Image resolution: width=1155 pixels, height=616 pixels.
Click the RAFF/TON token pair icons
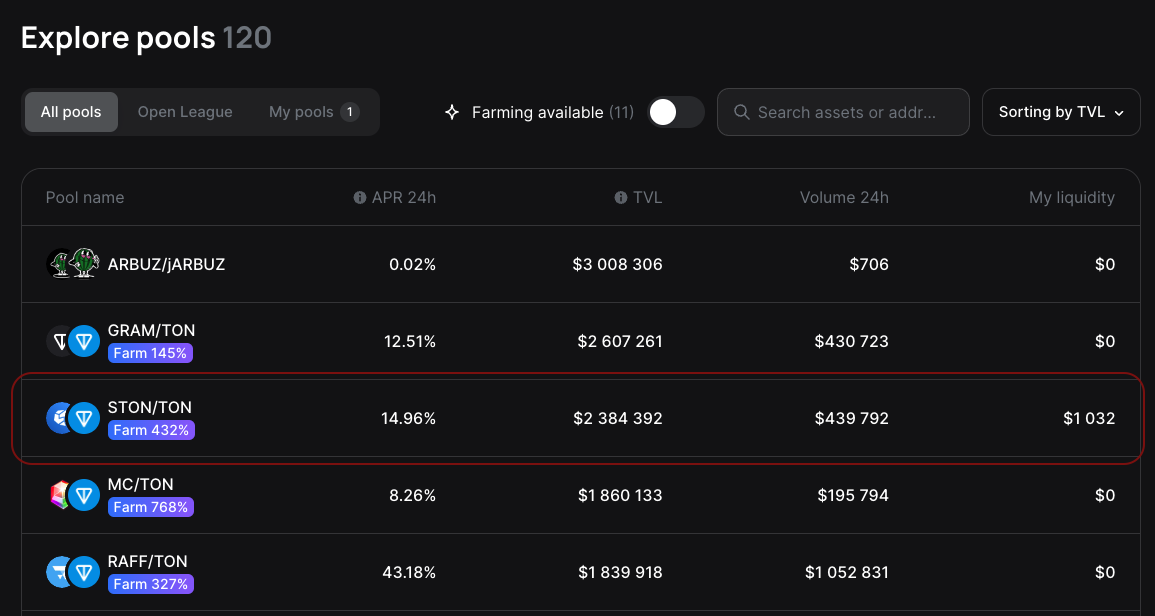(73, 572)
